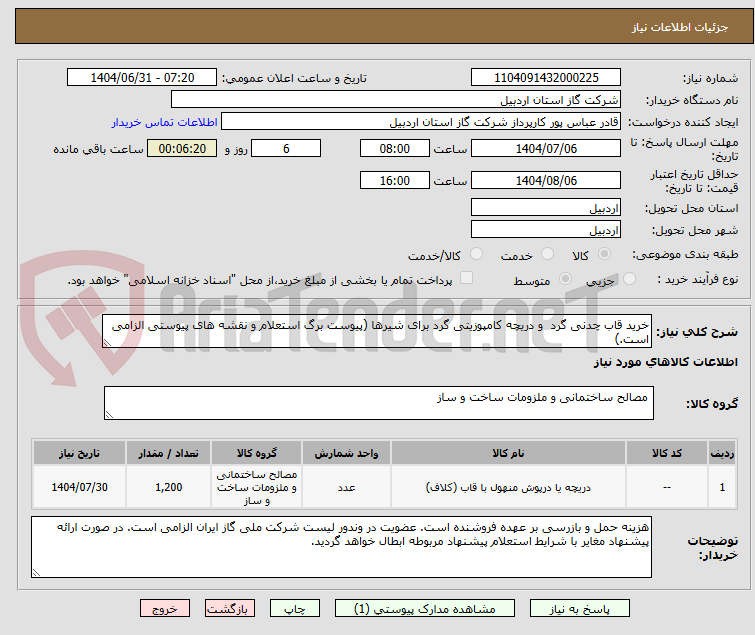
Task: Click the پاسخ به نیاز button
Action: (580, 609)
